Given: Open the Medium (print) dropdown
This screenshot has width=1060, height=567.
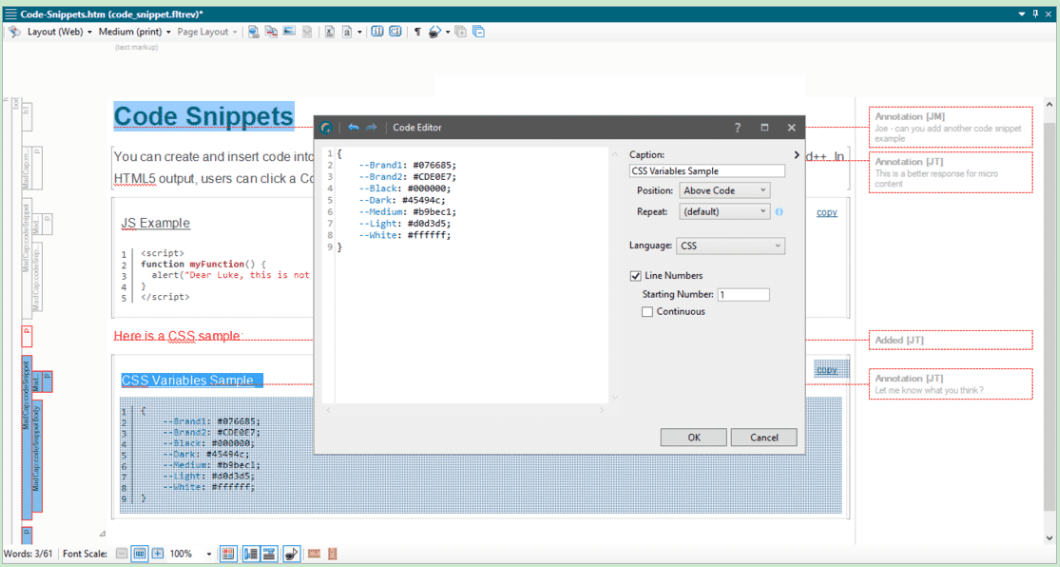Looking at the screenshot, I should [135, 32].
